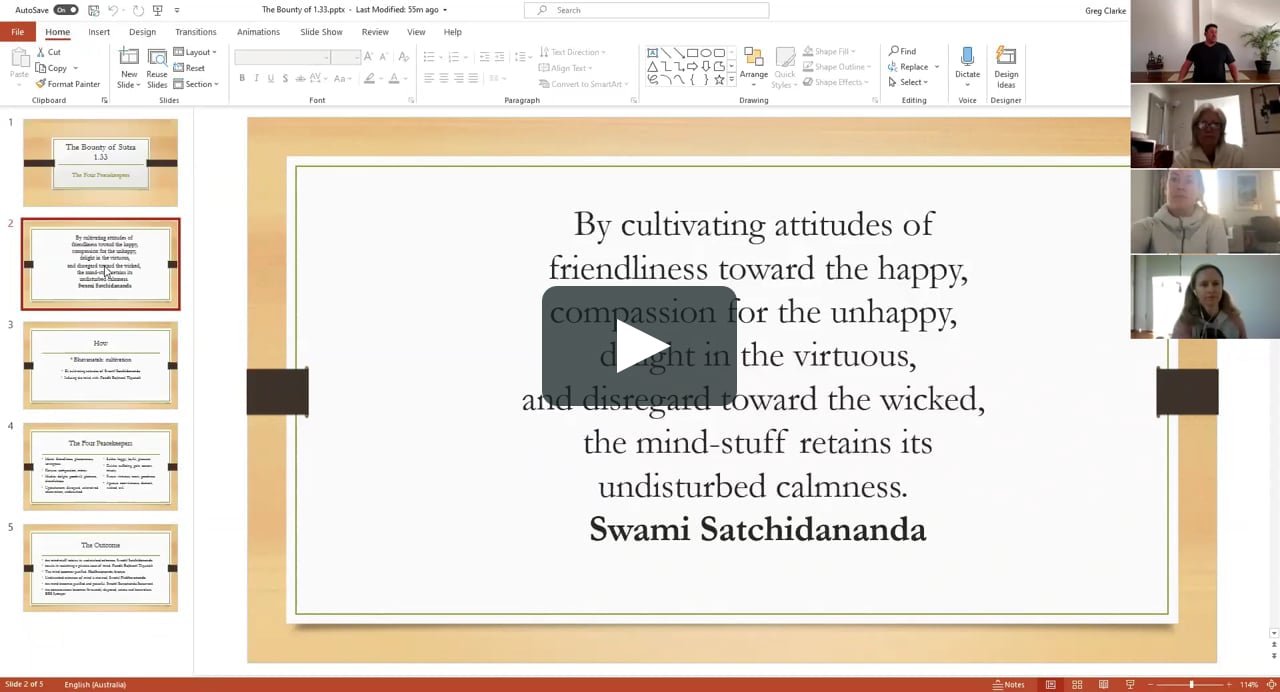The height and width of the screenshot is (692, 1280).
Task: Toggle Normal view button in the status bar
Action: pos(1050,685)
